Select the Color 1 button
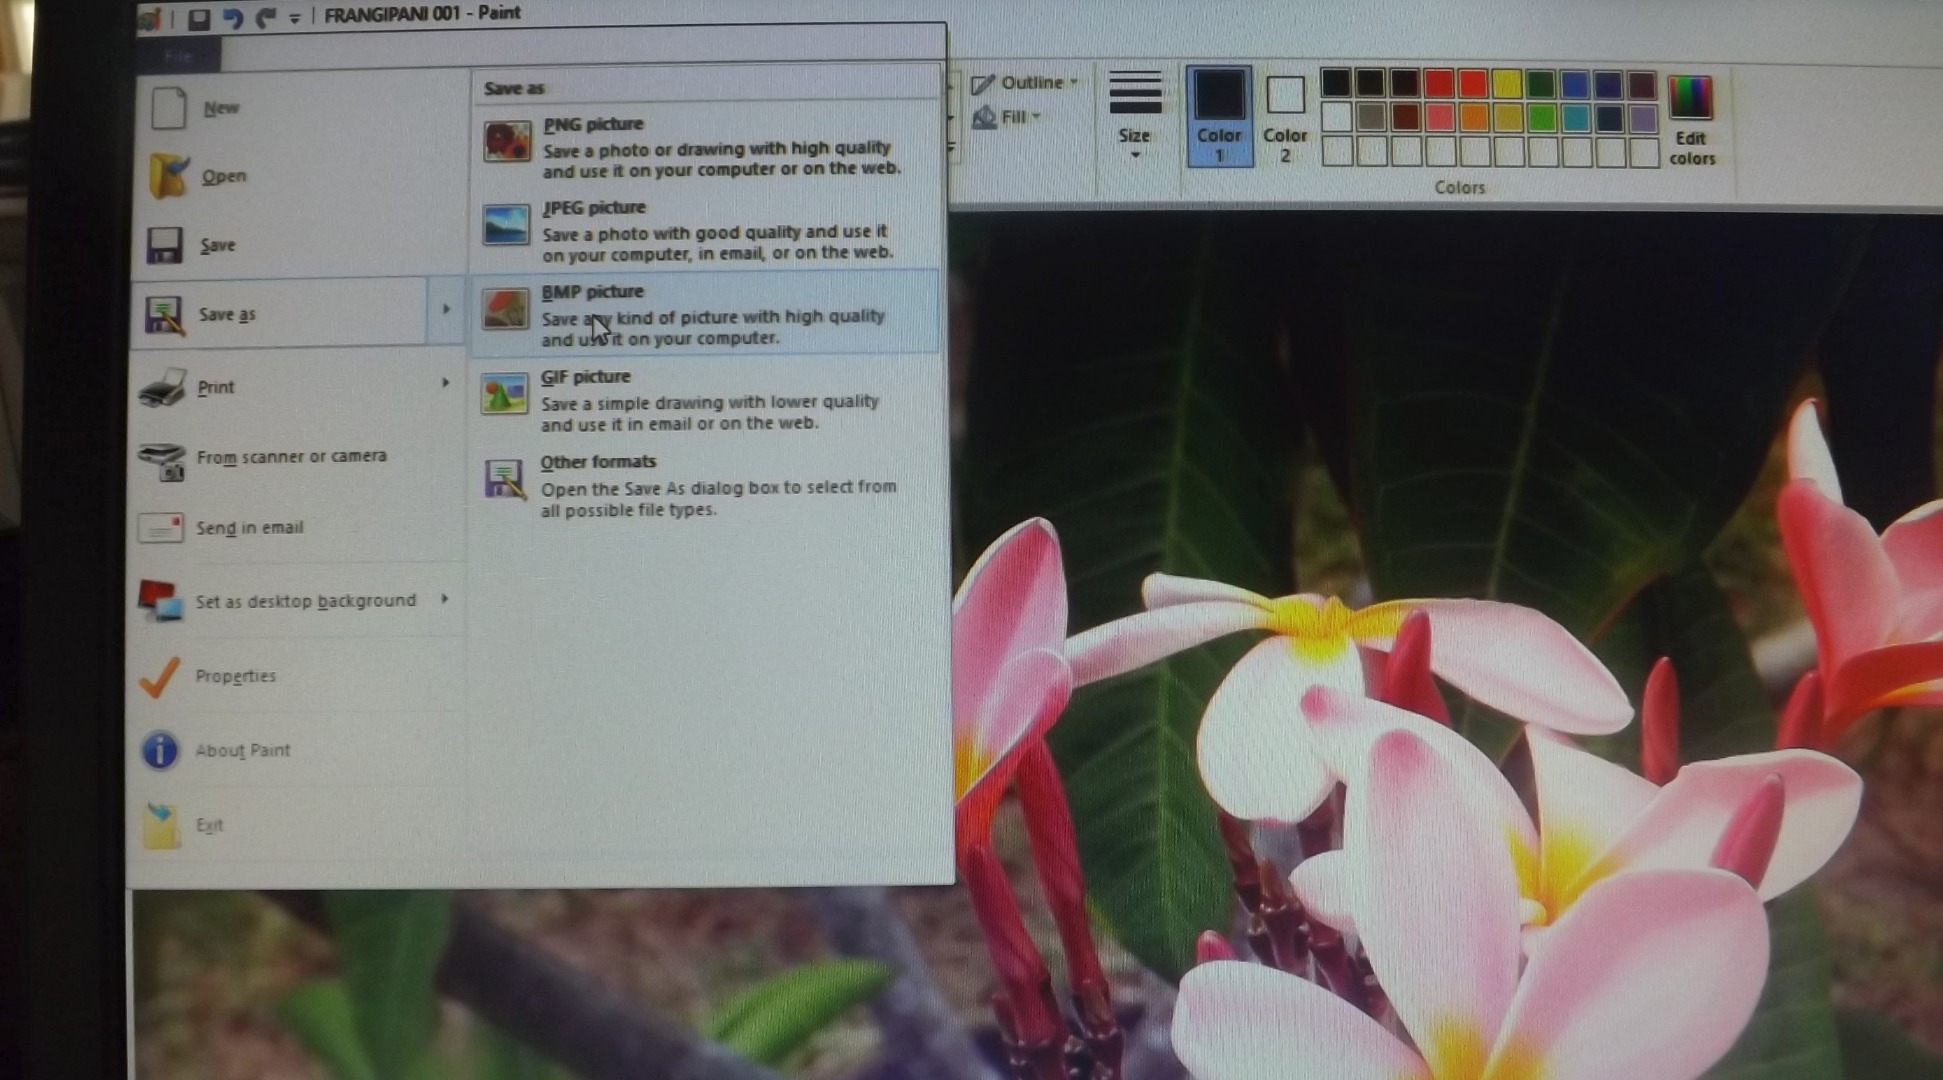 coord(1219,117)
